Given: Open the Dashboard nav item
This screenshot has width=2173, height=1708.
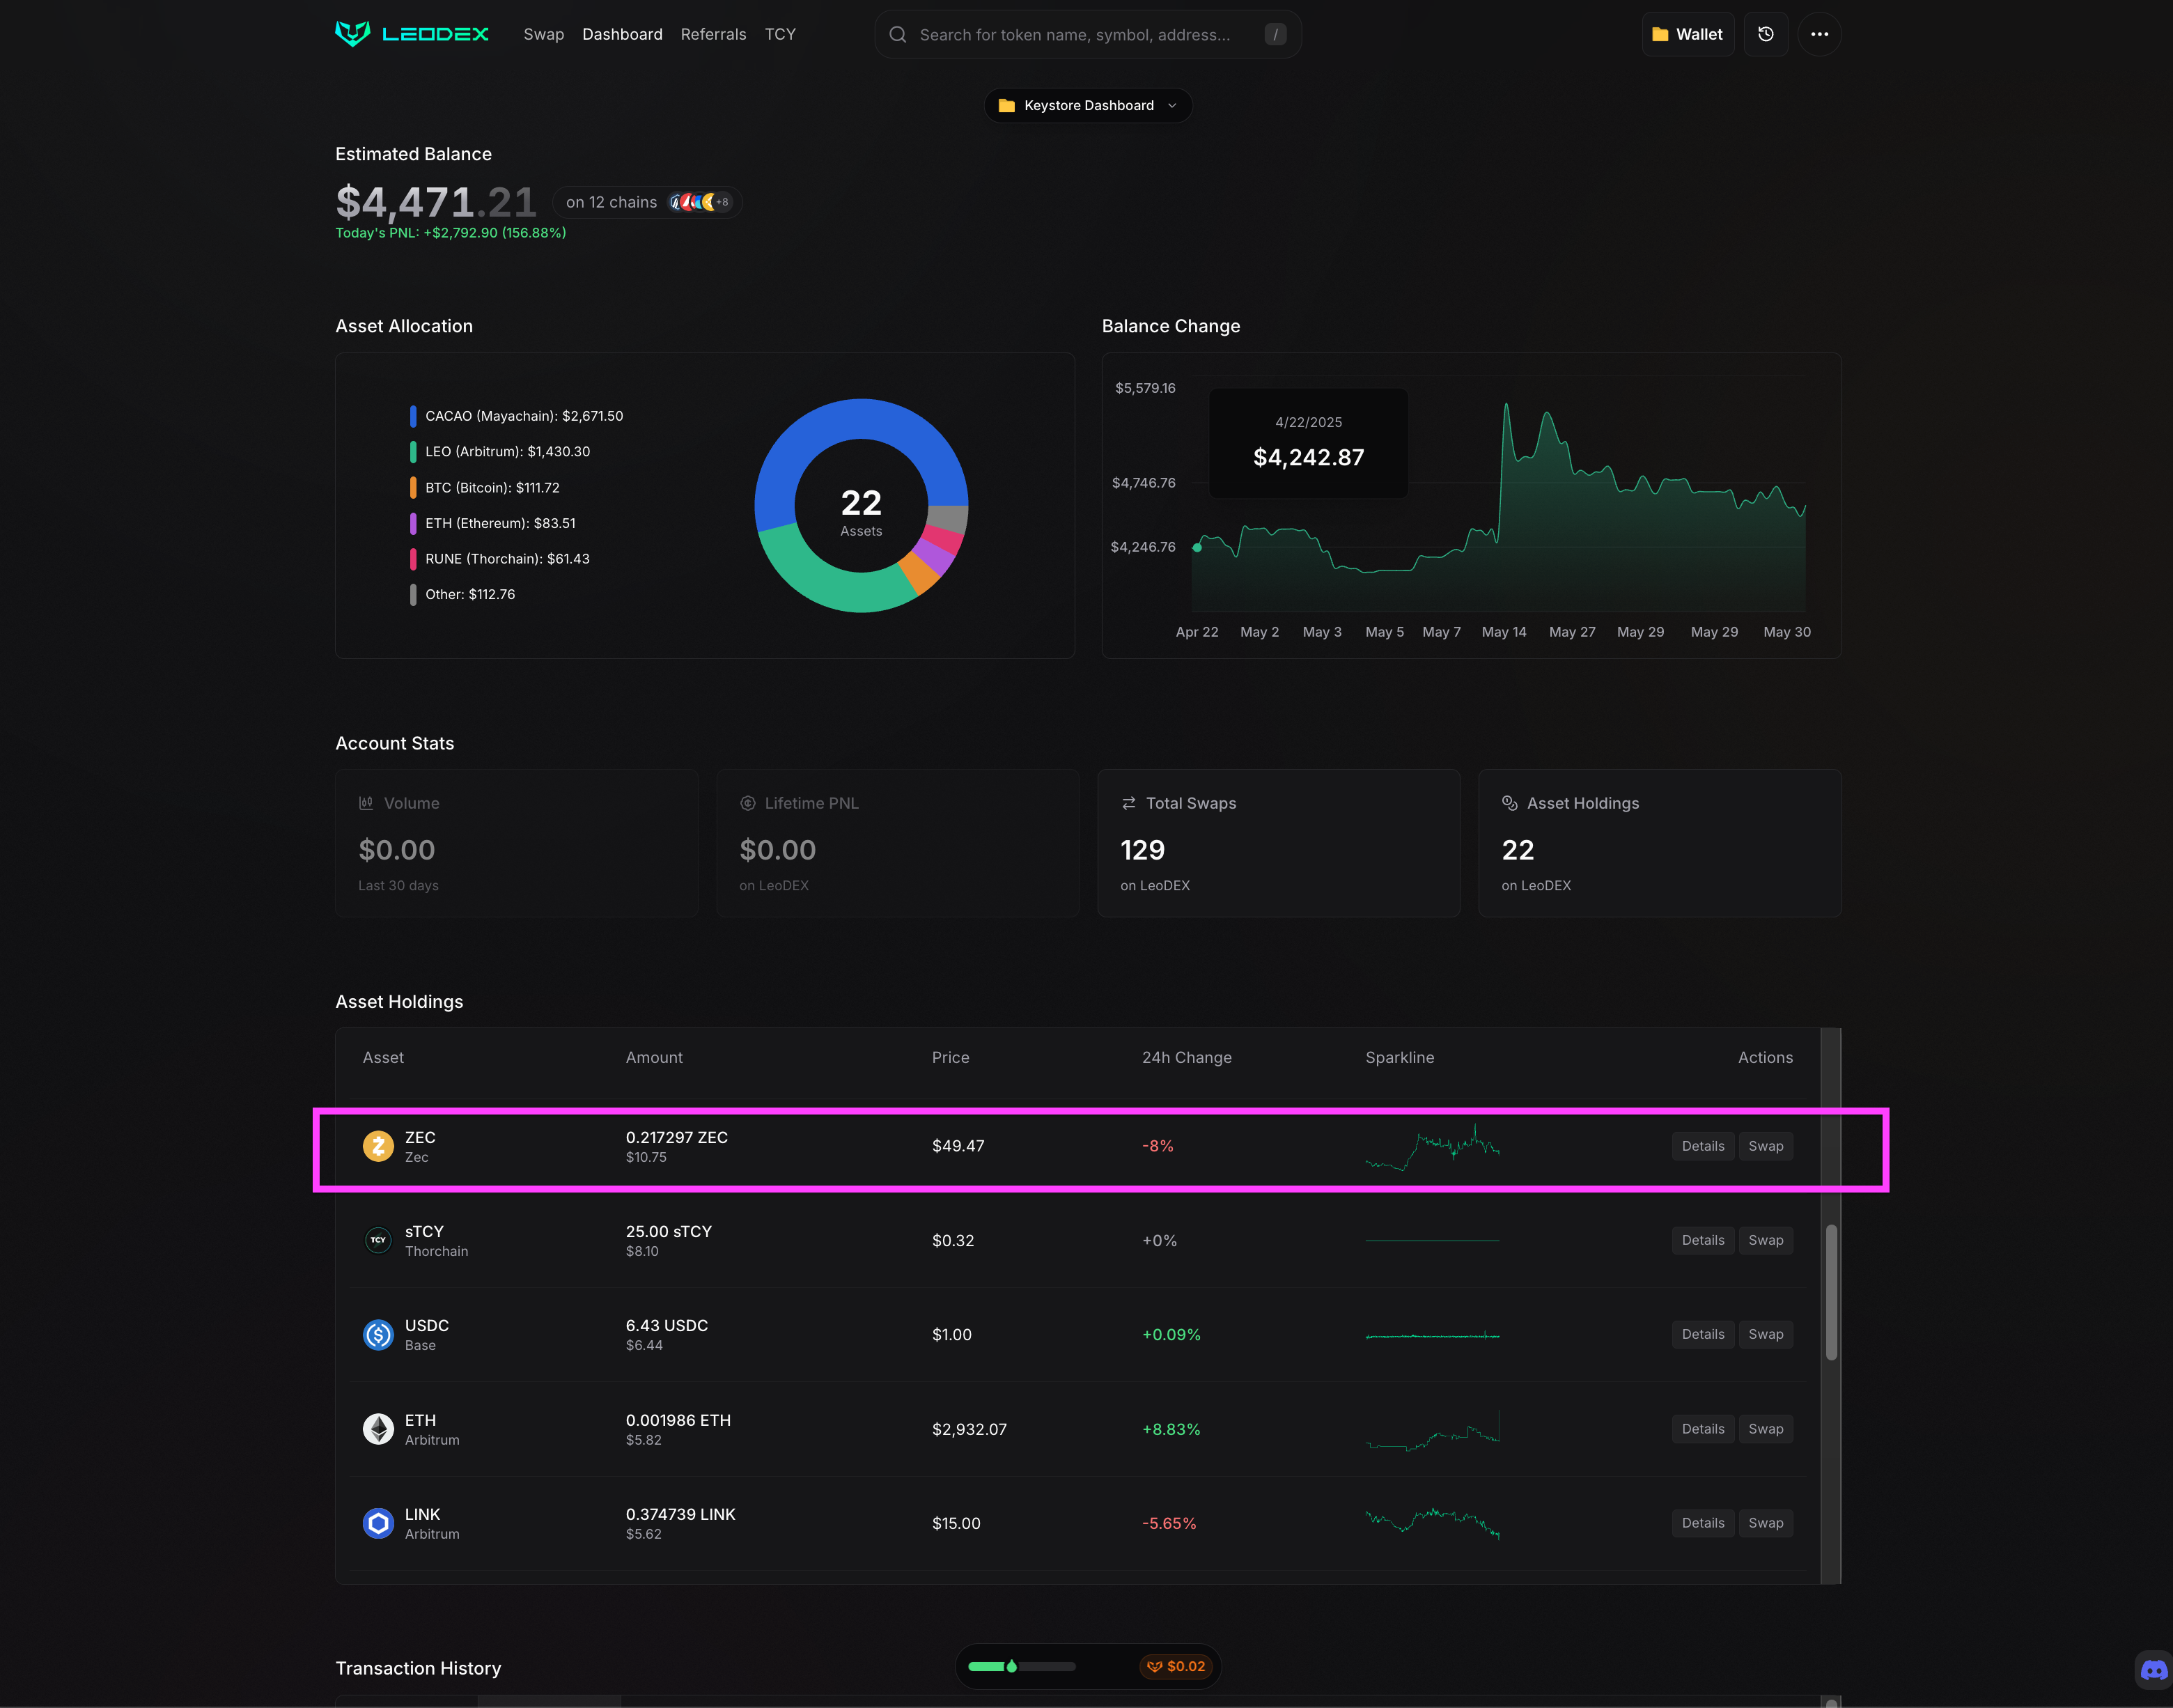Looking at the screenshot, I should pyautogui.click(x=622, y=34).
